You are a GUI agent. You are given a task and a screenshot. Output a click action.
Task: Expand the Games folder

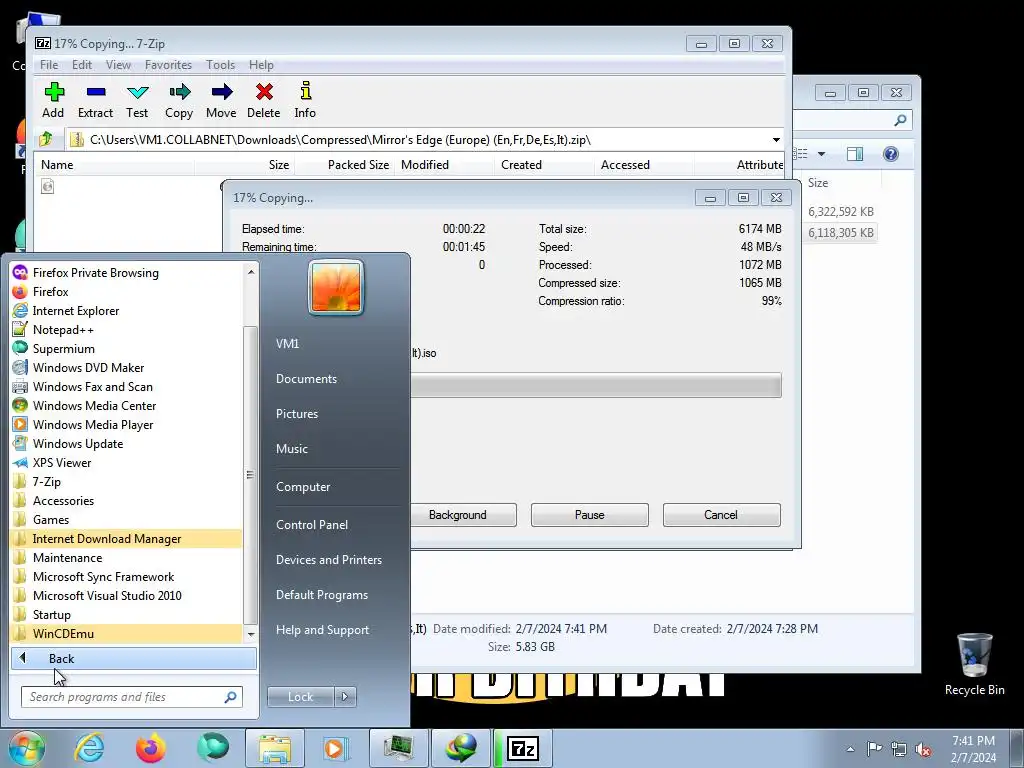click(51, 519)
